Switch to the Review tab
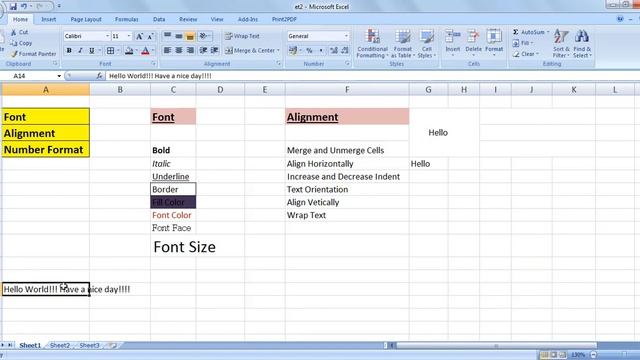The height and width of the screenshot is (360, 640). click(x=188, y=19)
